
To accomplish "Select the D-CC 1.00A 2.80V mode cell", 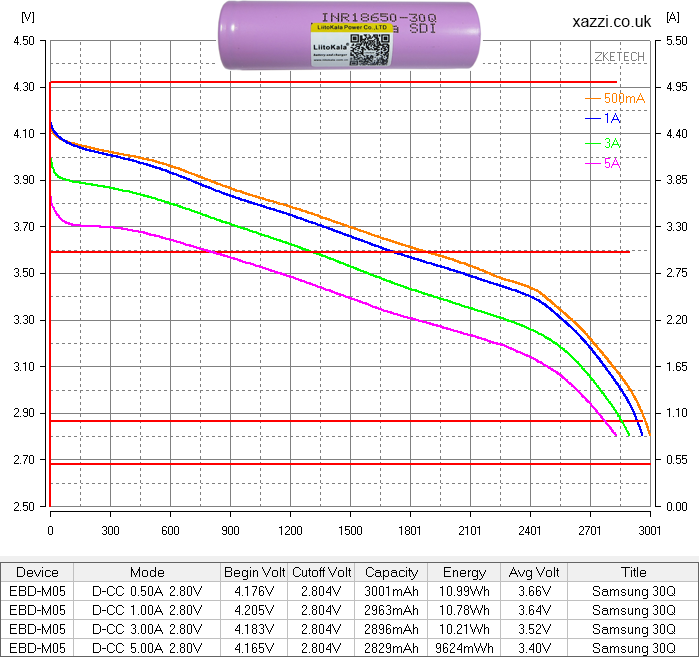I will point(147,610).
